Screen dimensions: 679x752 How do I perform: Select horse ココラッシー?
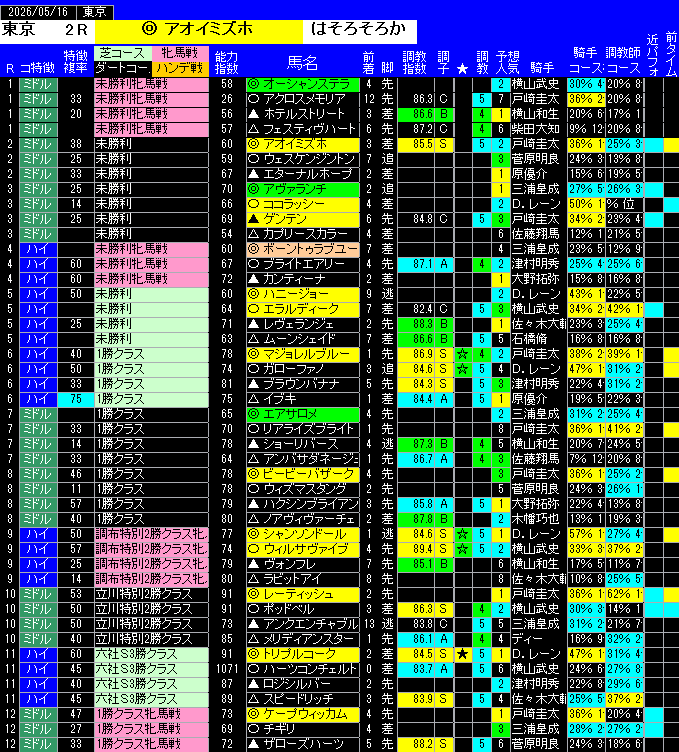point(303,204)
